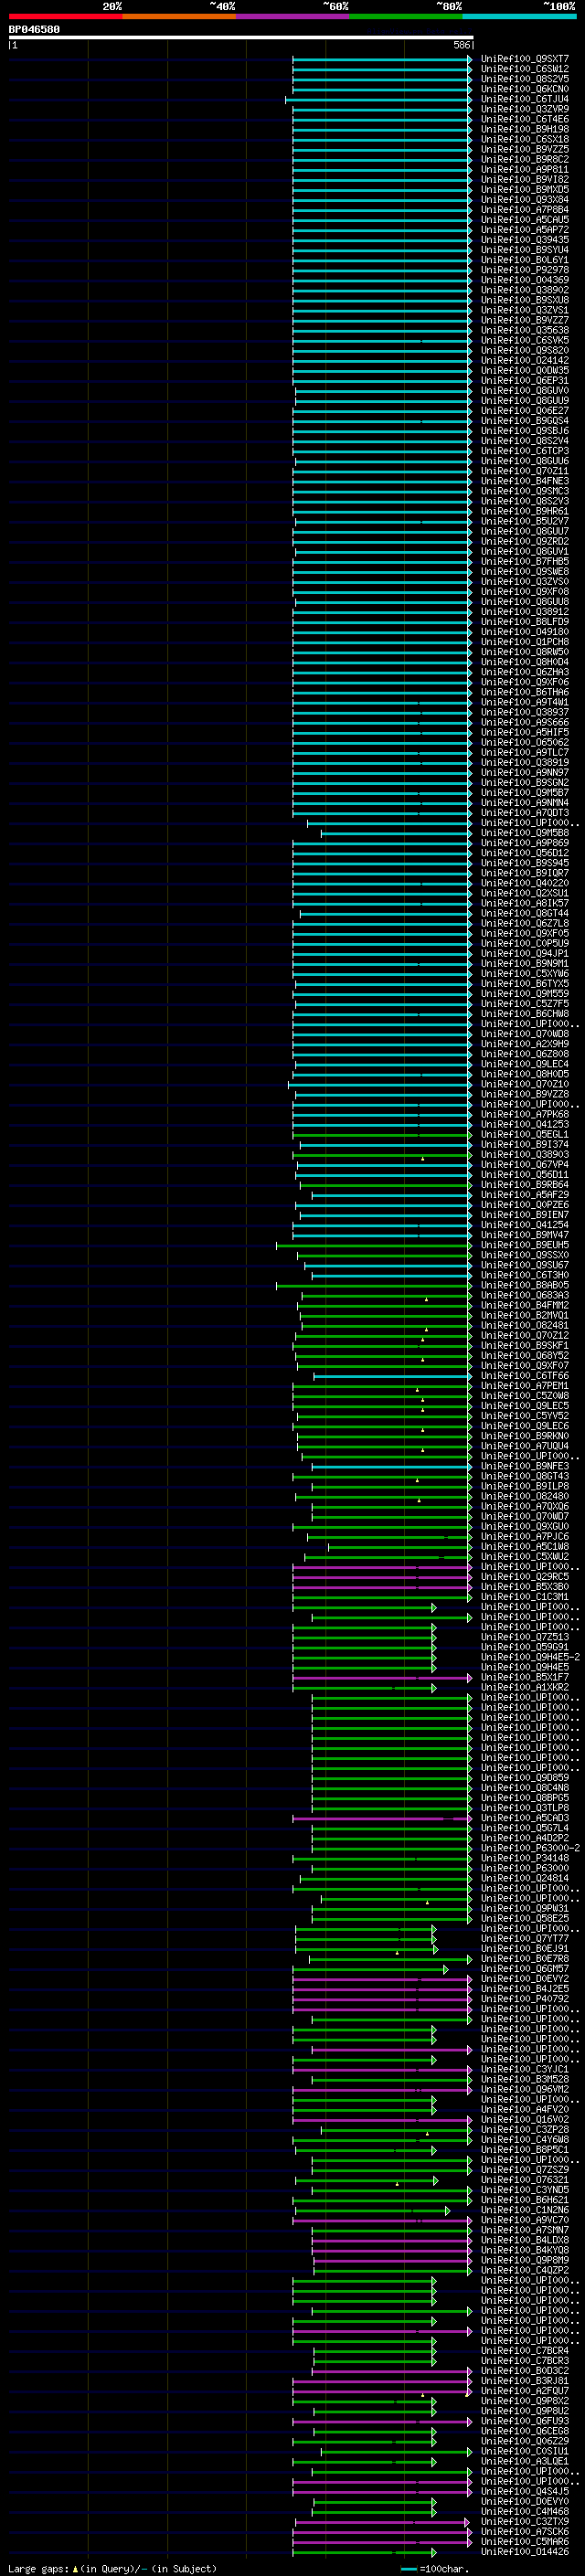Click the green alignment bar for UniRef100_B9EUH5

(374, 1245)
